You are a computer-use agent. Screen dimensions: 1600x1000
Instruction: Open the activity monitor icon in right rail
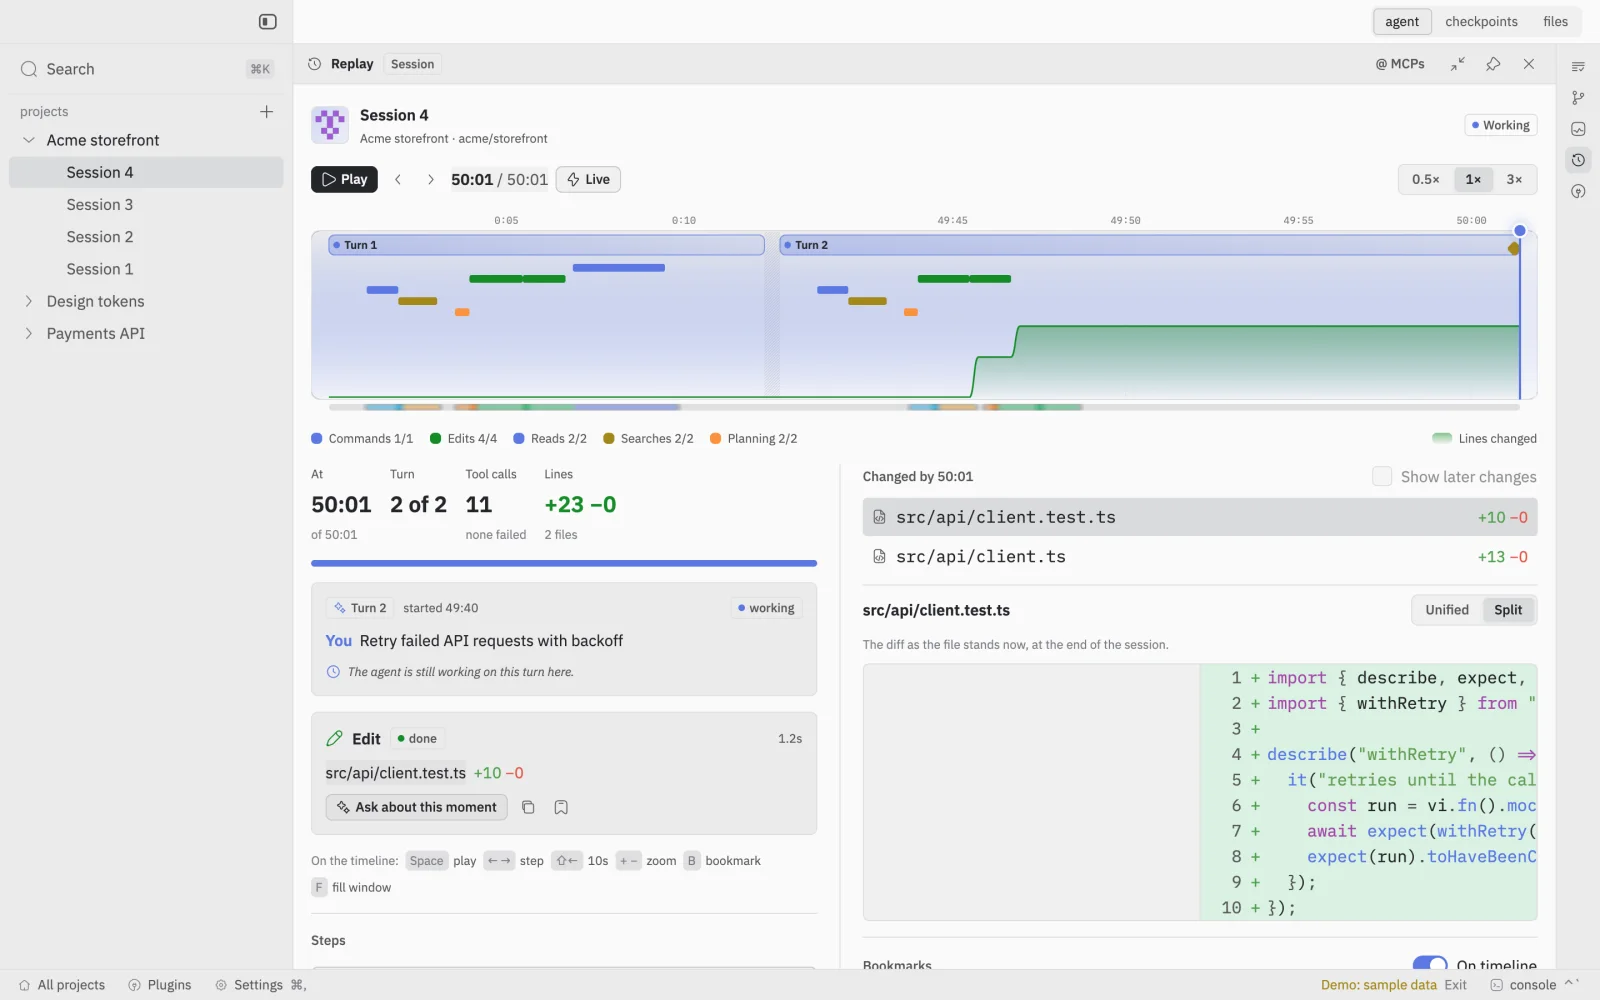pos(1578,129)
